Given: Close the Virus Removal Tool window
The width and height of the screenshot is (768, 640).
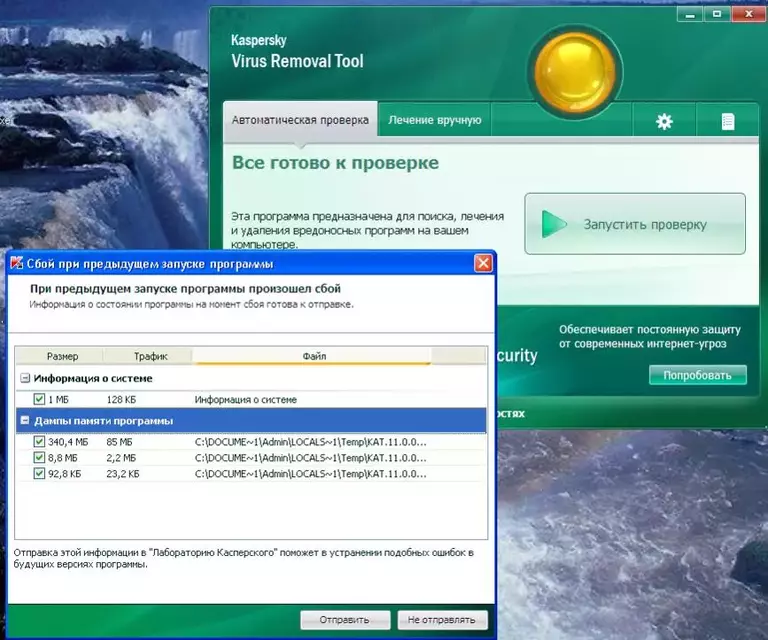Looking at the screenshot, I should pos(748,14).
